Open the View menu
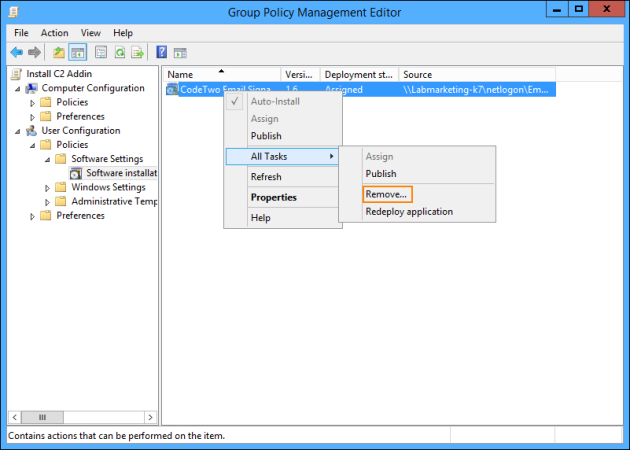Viewport: 630px width, 450px height. [90, 33]
